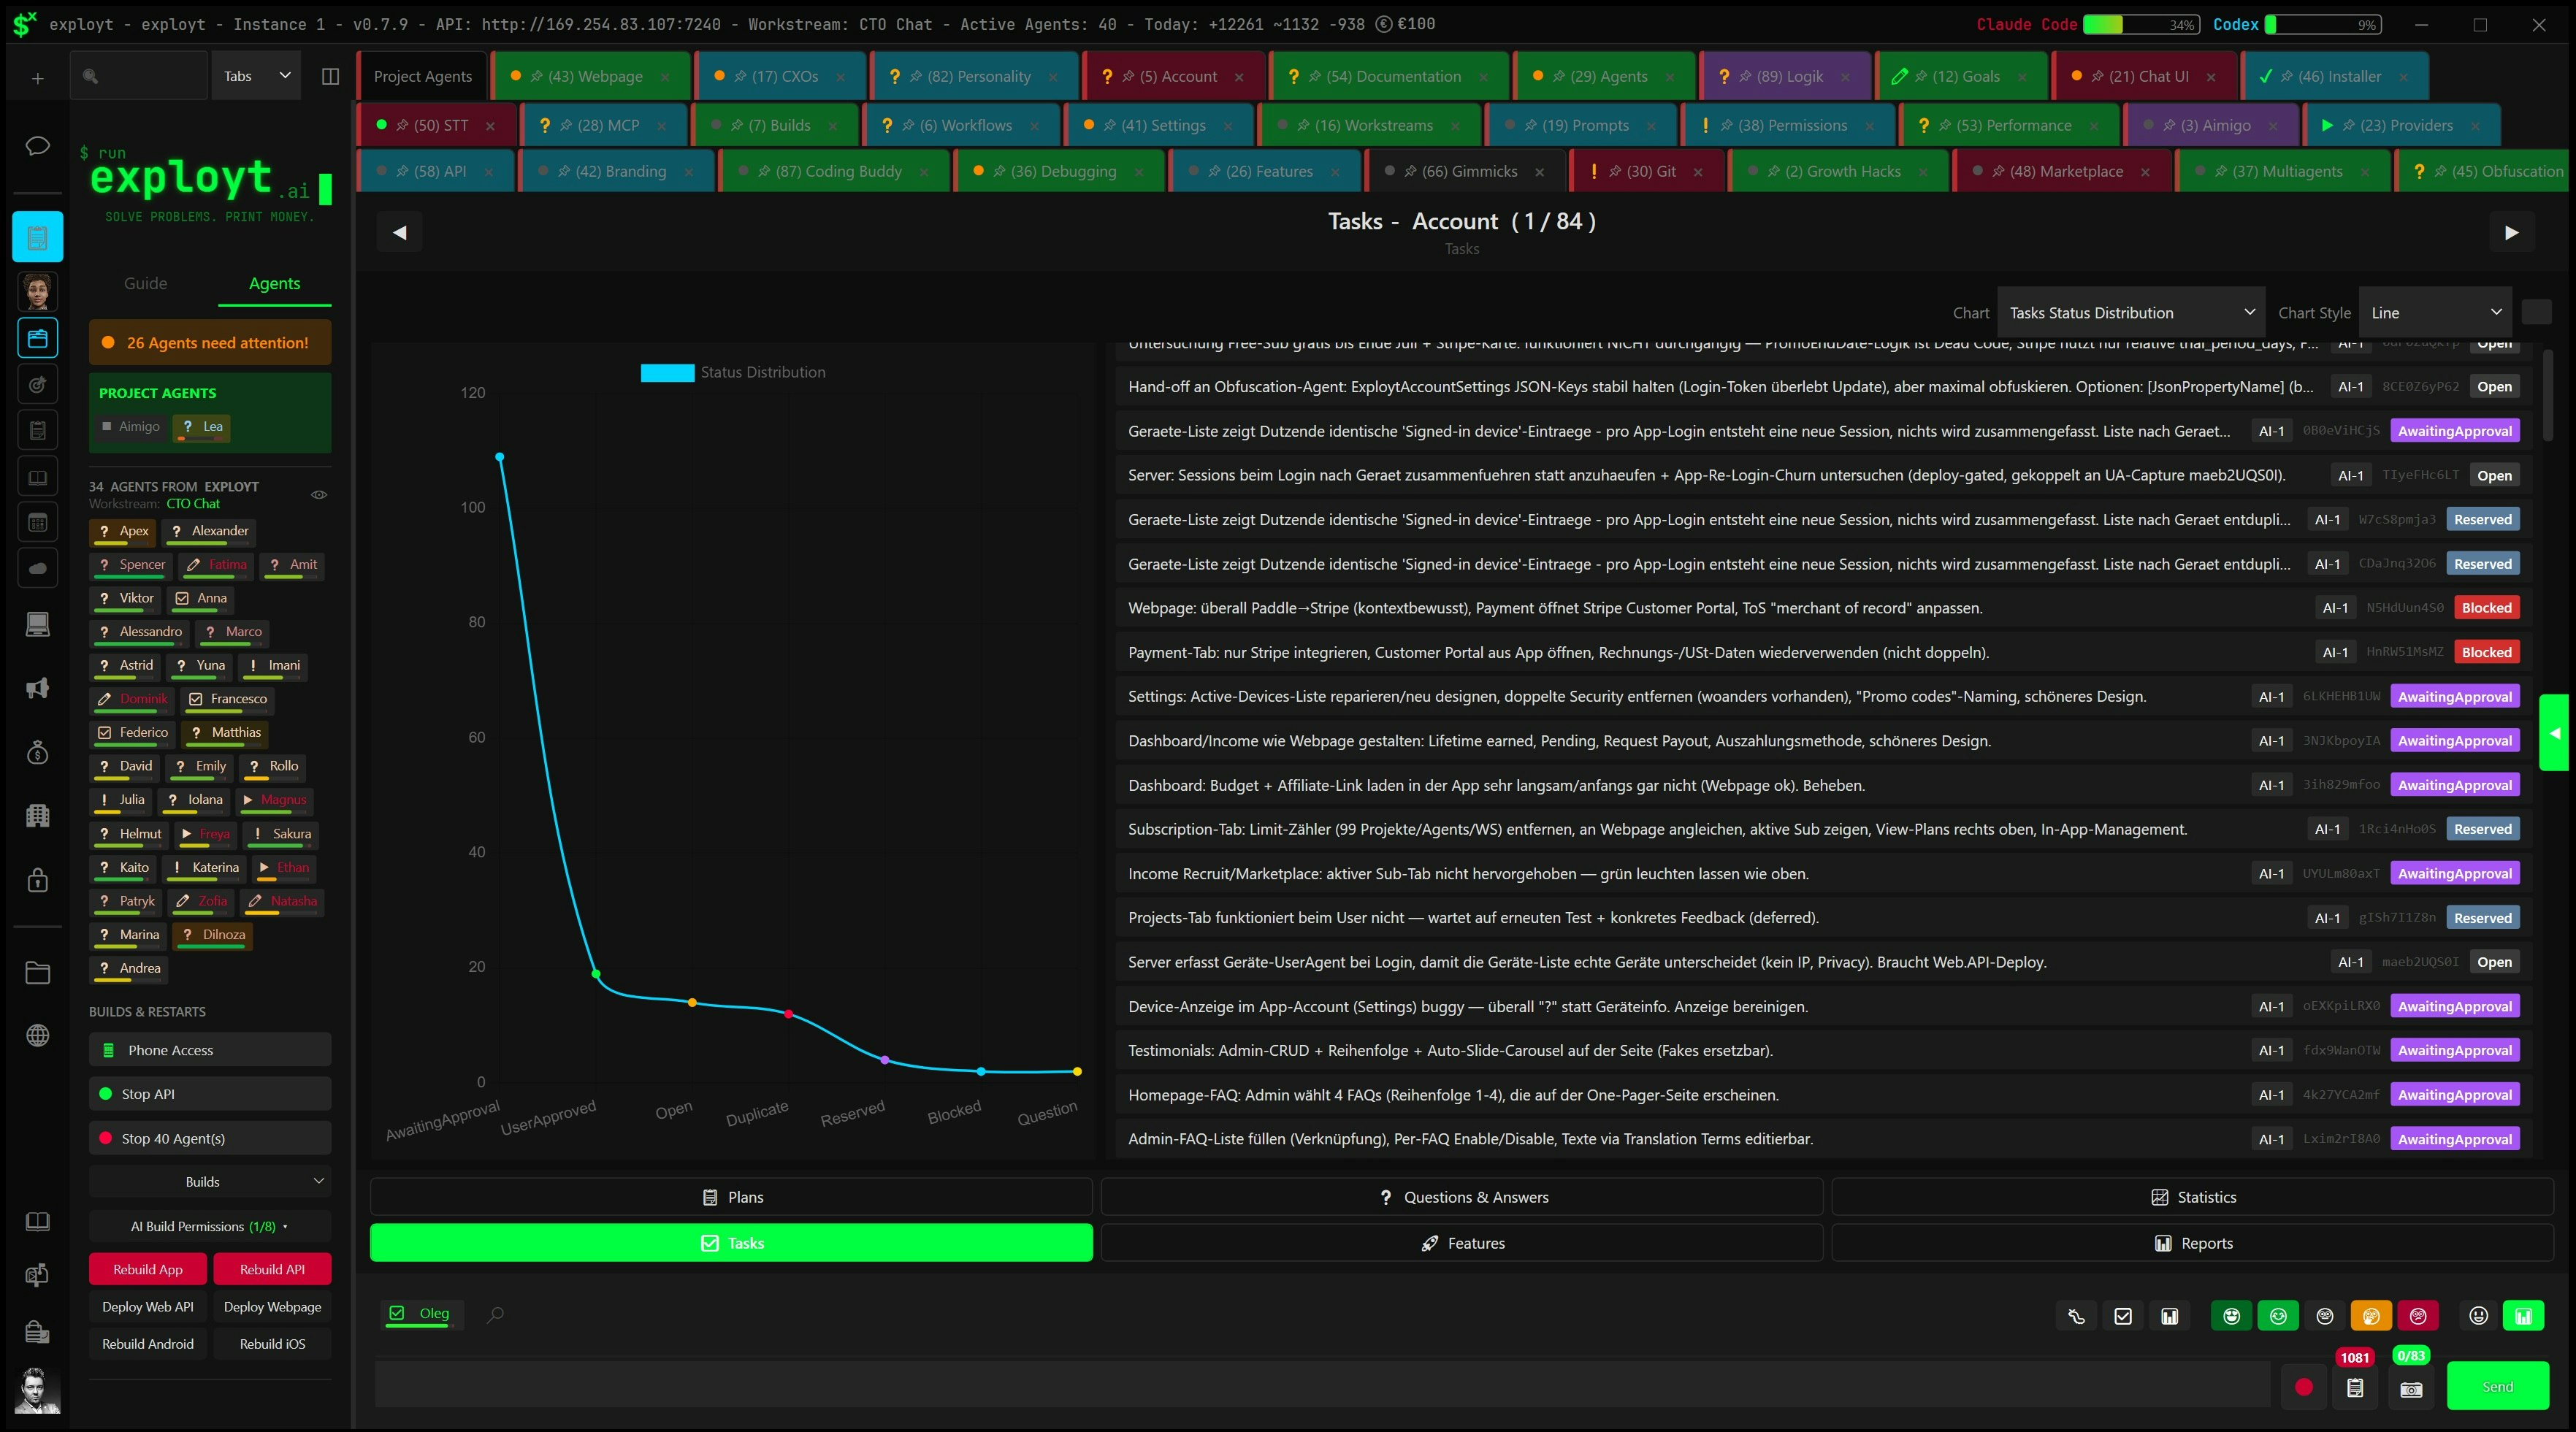Click the Rebuild API button
Image resolution: width=2576 pixels, height=1432 pixels.
coord(272,1269)
